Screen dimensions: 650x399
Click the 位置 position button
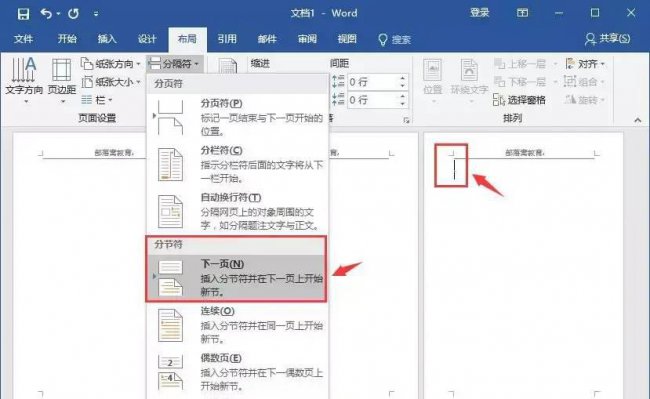pos(432,81)
